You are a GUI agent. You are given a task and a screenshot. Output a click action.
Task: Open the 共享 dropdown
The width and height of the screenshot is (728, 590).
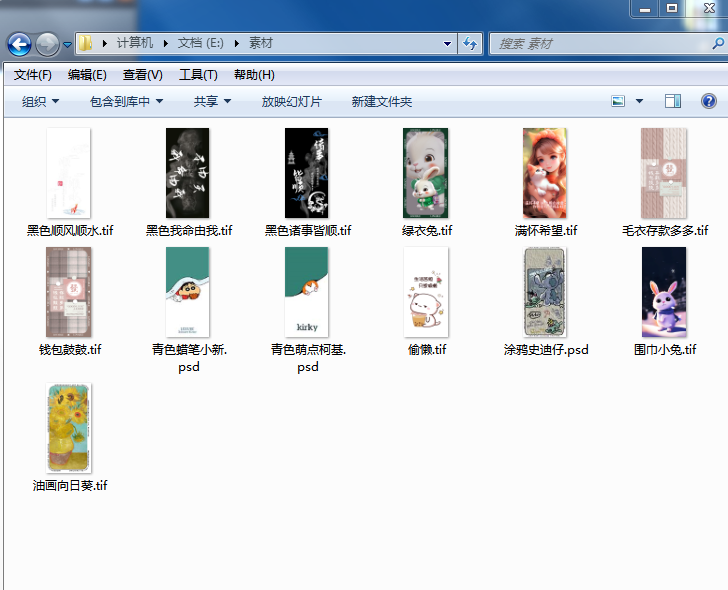pos(212,101)
